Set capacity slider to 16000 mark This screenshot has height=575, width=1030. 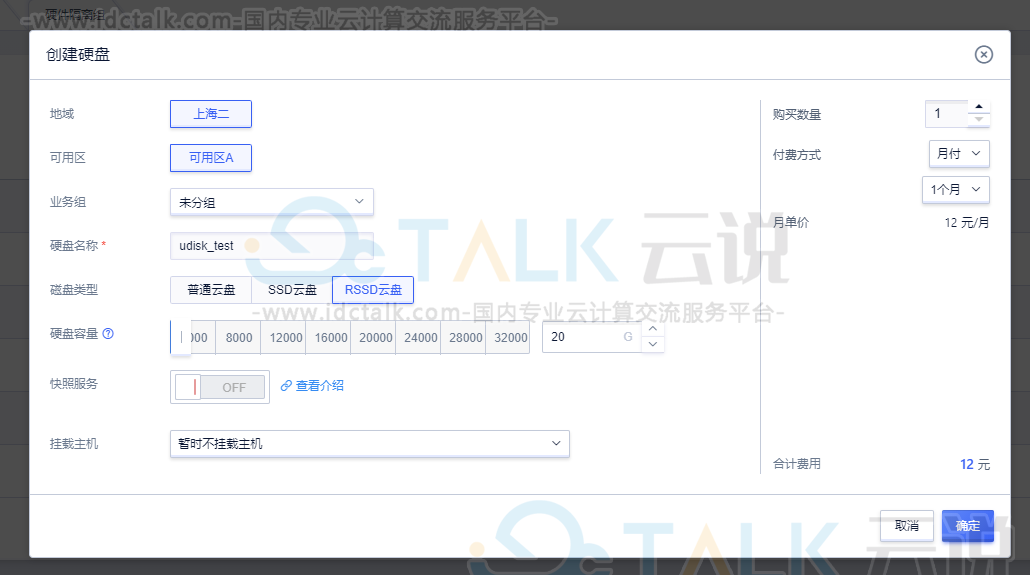coord(330,337)
